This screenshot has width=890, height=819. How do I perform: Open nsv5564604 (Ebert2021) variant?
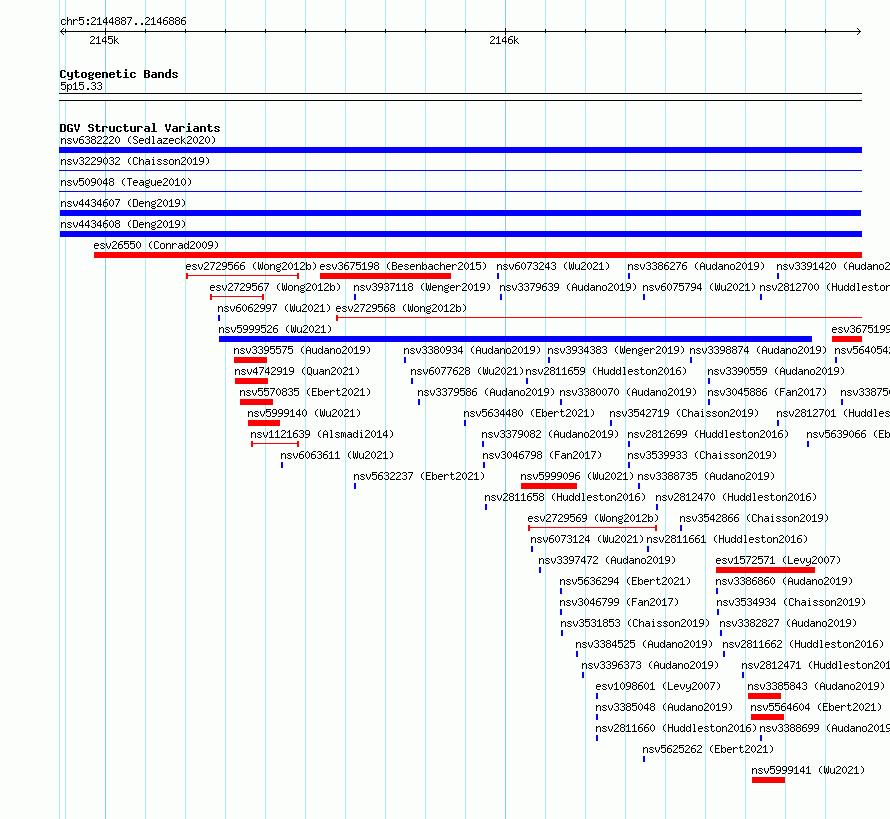[816, 707]
